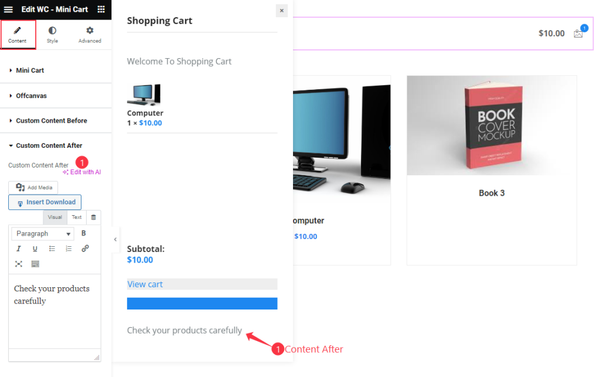Open the hamburger menu in Elementor header

coord(8,9)
